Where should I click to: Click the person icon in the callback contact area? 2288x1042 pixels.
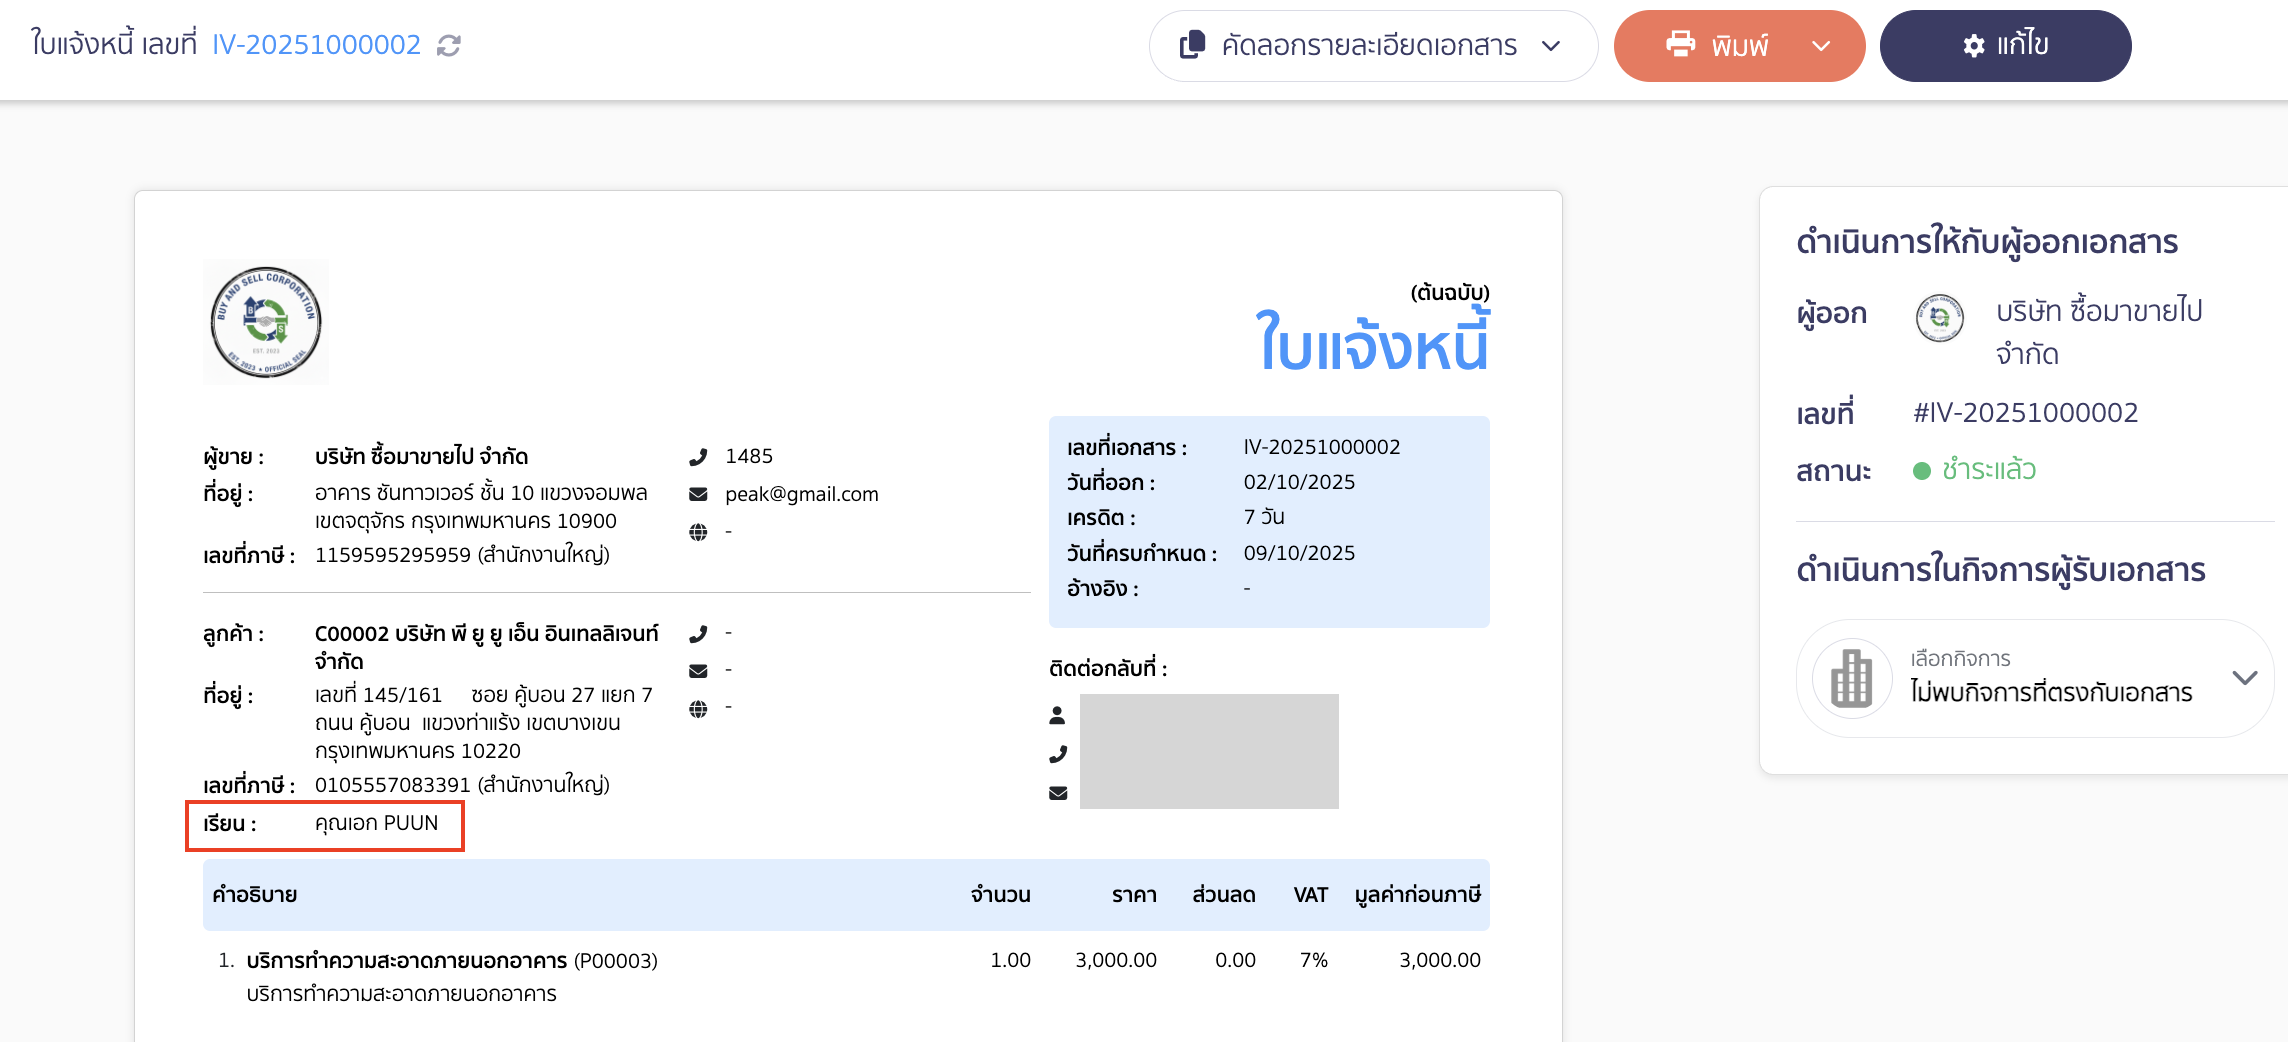[1059, 713]
